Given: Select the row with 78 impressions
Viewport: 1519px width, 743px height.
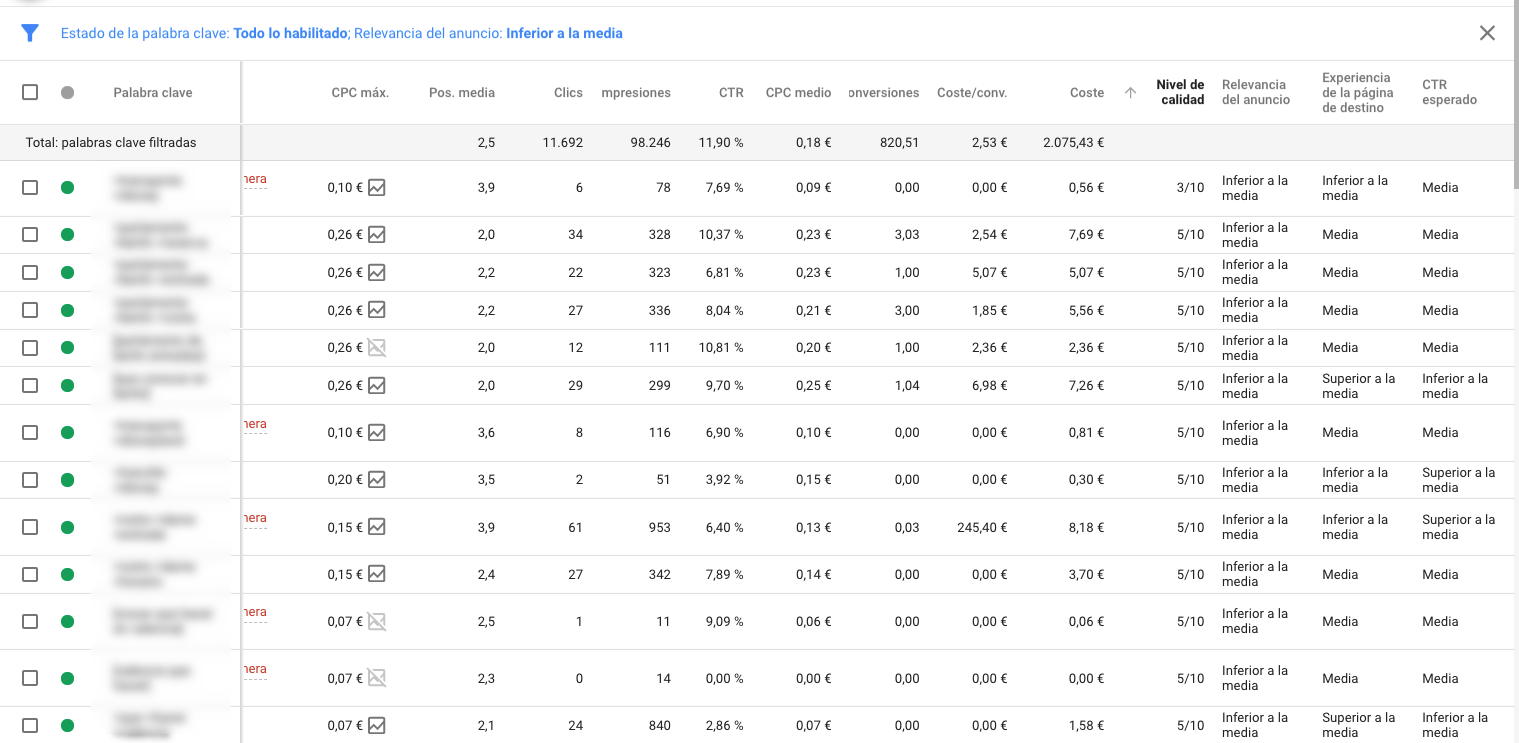Looking at the screenshot, I should point(30,187).
